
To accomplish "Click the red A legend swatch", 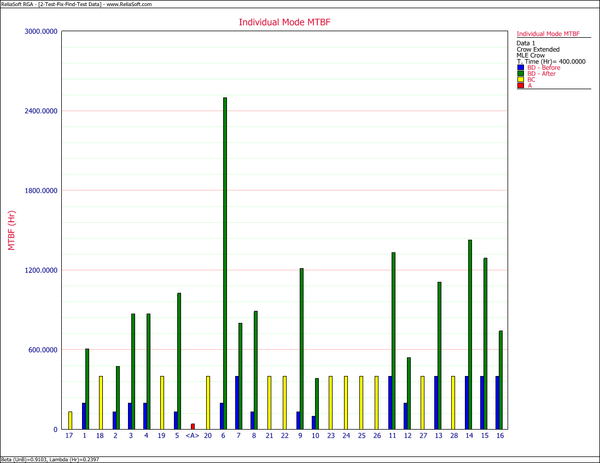I will click(x=520, y=85).
